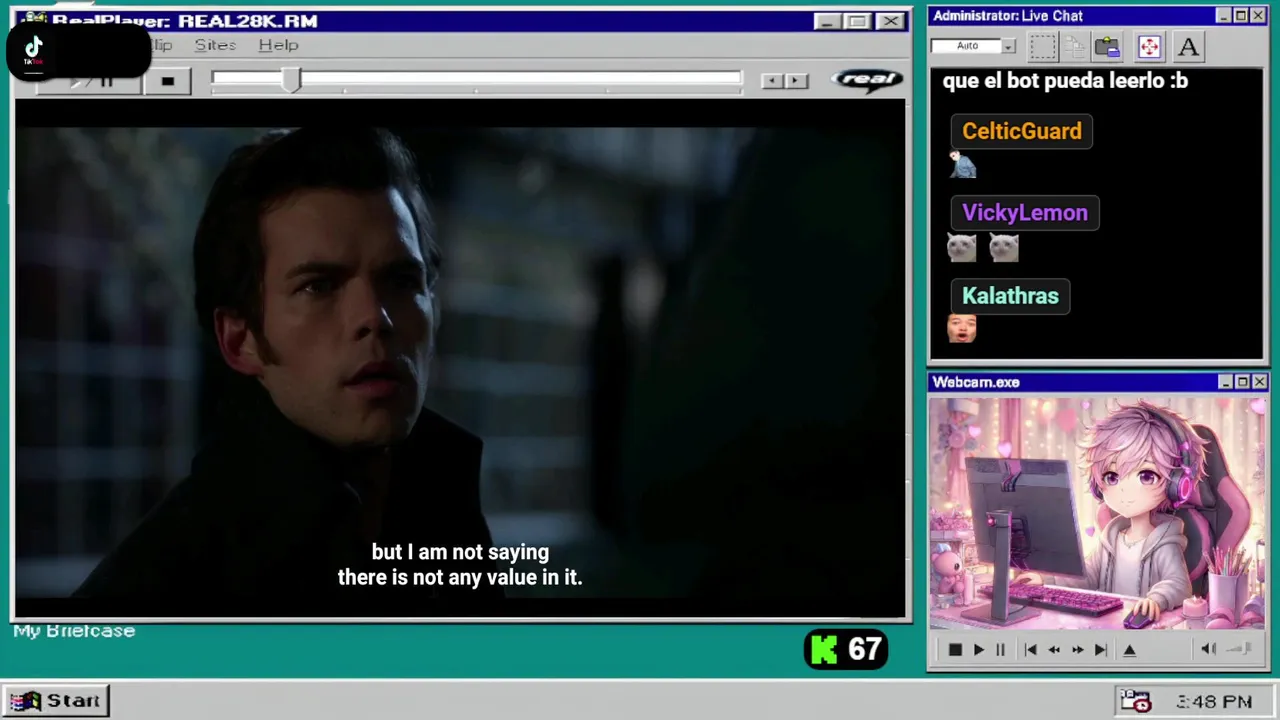This screenshot has width=1280, height=720.
Task: Eject in the Webcam.exe player
Action: coord(1130,650)
